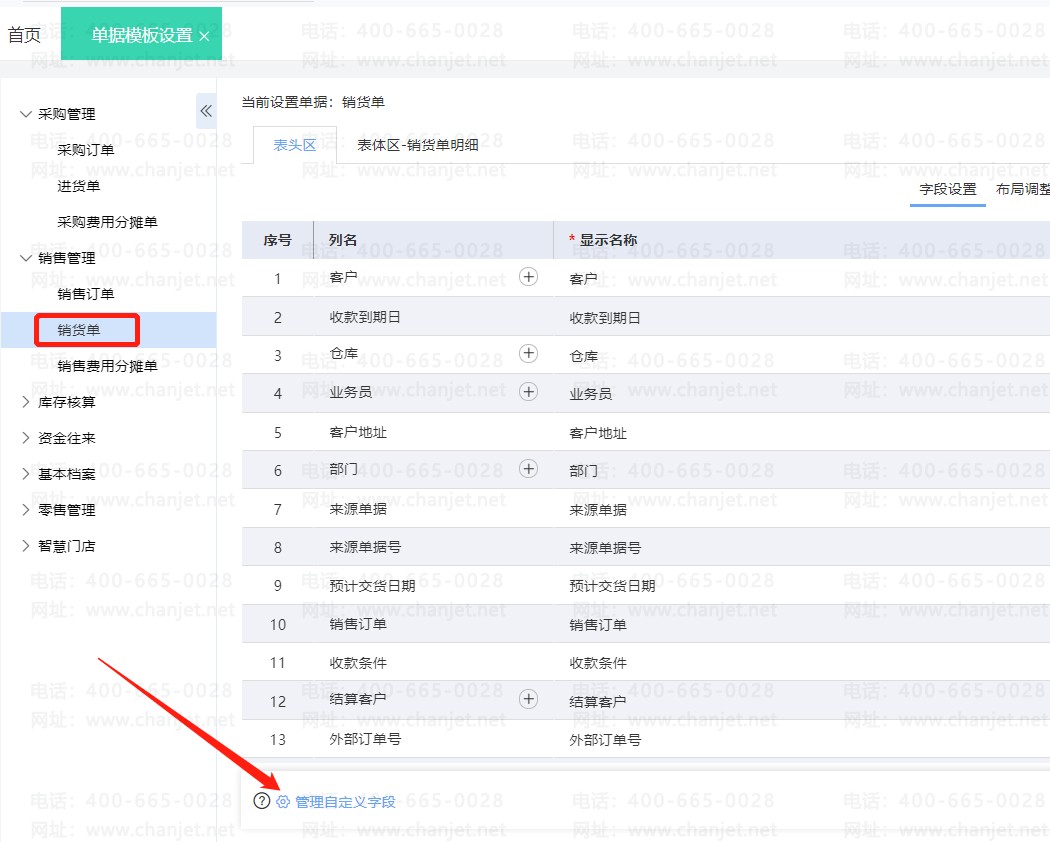
Task: Click the plus icon in the 业务员 row
Action: 528,392
